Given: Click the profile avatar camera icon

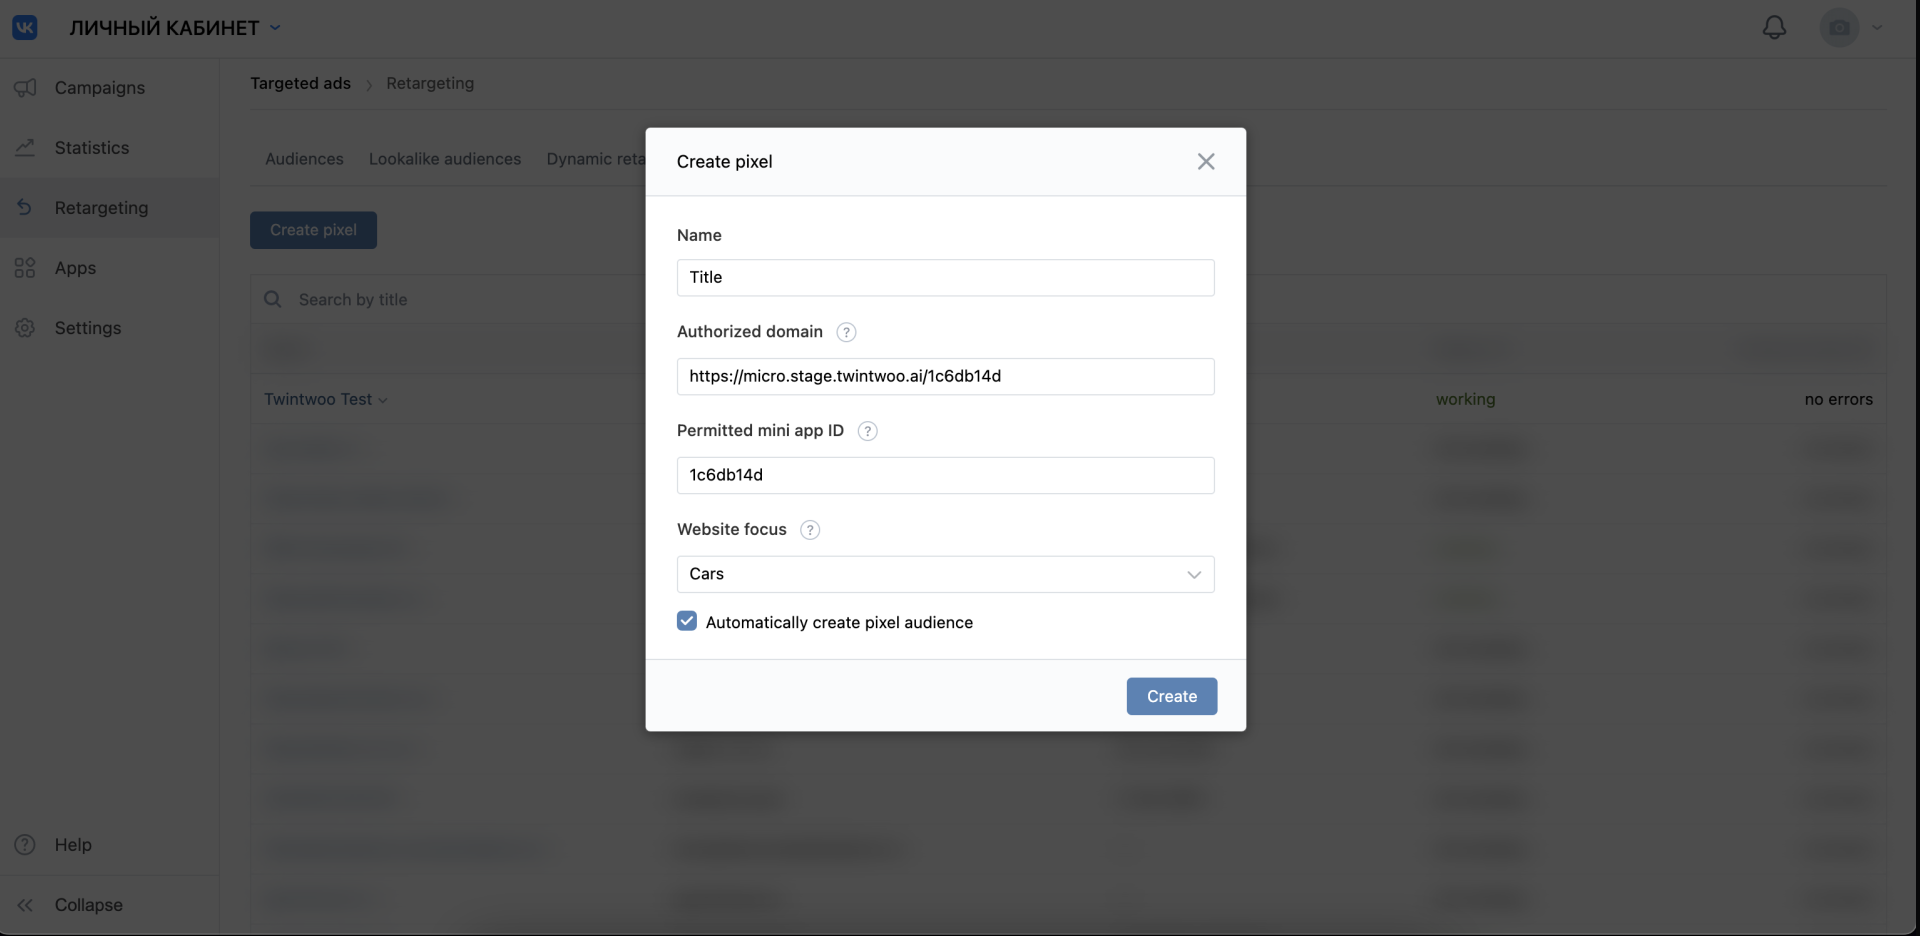Looking at the screenshot, I should click(x=1839, y=27).
